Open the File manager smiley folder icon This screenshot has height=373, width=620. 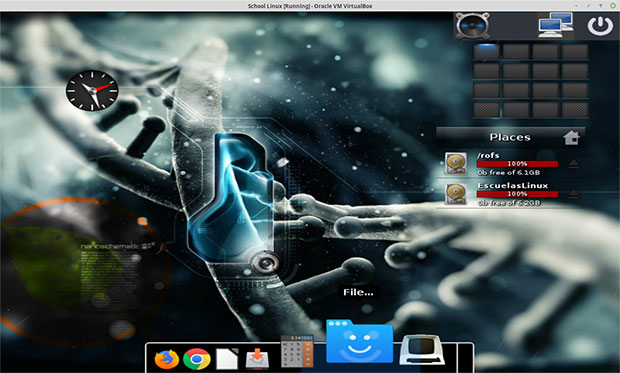coord(359,341)
